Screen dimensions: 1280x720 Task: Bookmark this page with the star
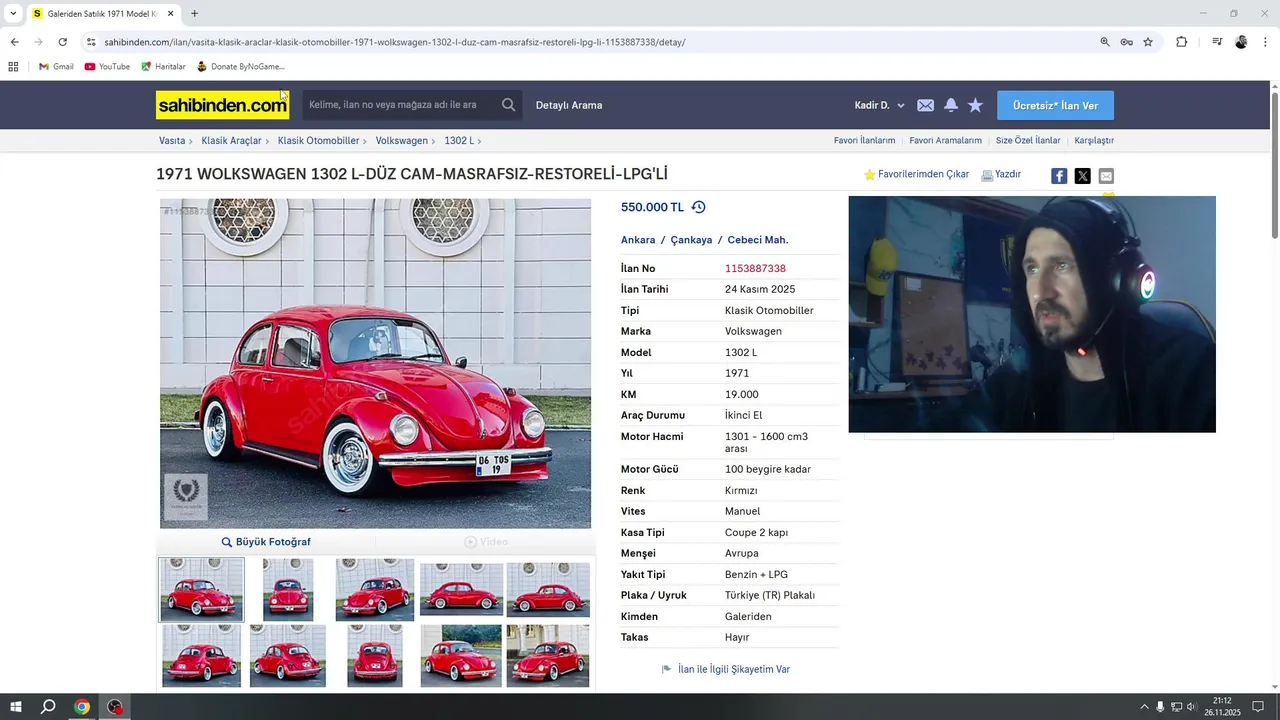pos(1148,42)
